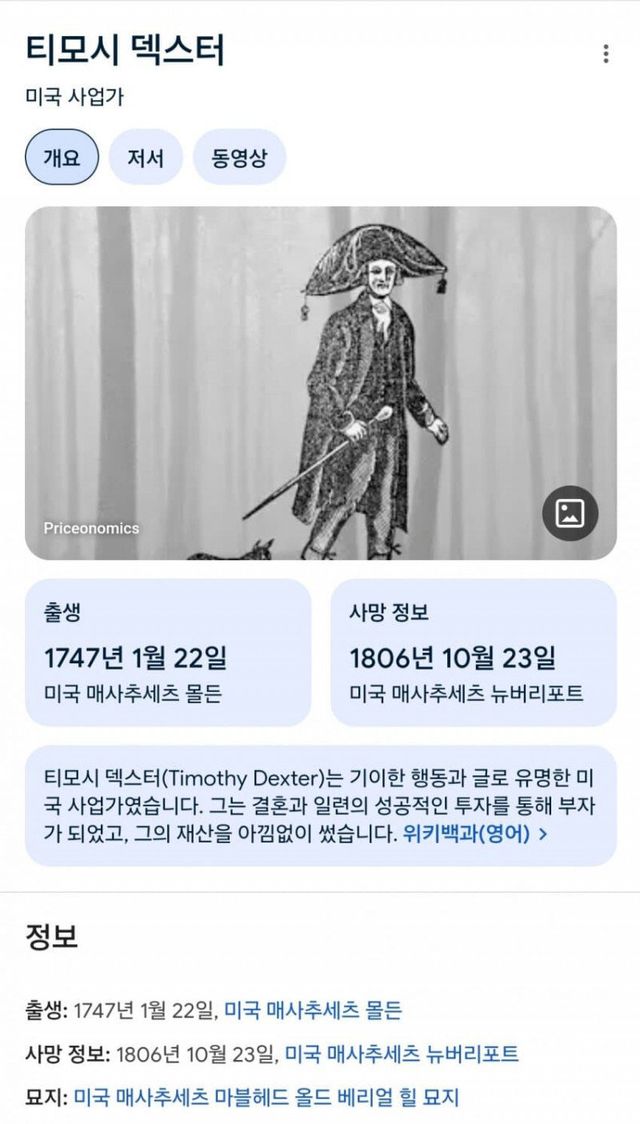
Task: Open the three-dot more options menu
Action: point(606,54)
